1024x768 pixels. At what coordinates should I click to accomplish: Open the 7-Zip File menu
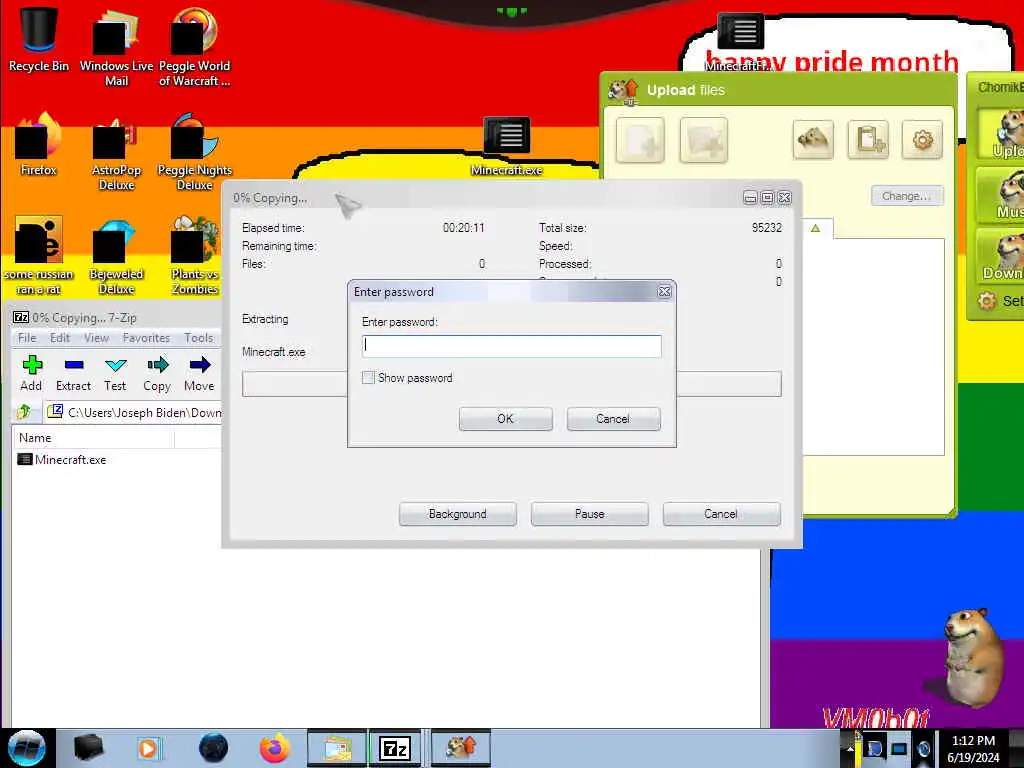pyautogui.click(x=27, y=338)
